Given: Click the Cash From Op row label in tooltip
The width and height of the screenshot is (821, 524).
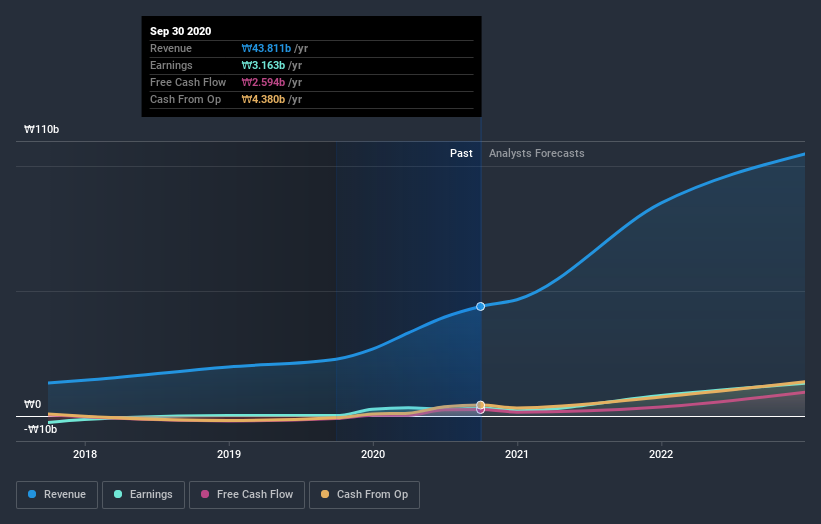Looking at the screenshot, I should click(185, 99).
